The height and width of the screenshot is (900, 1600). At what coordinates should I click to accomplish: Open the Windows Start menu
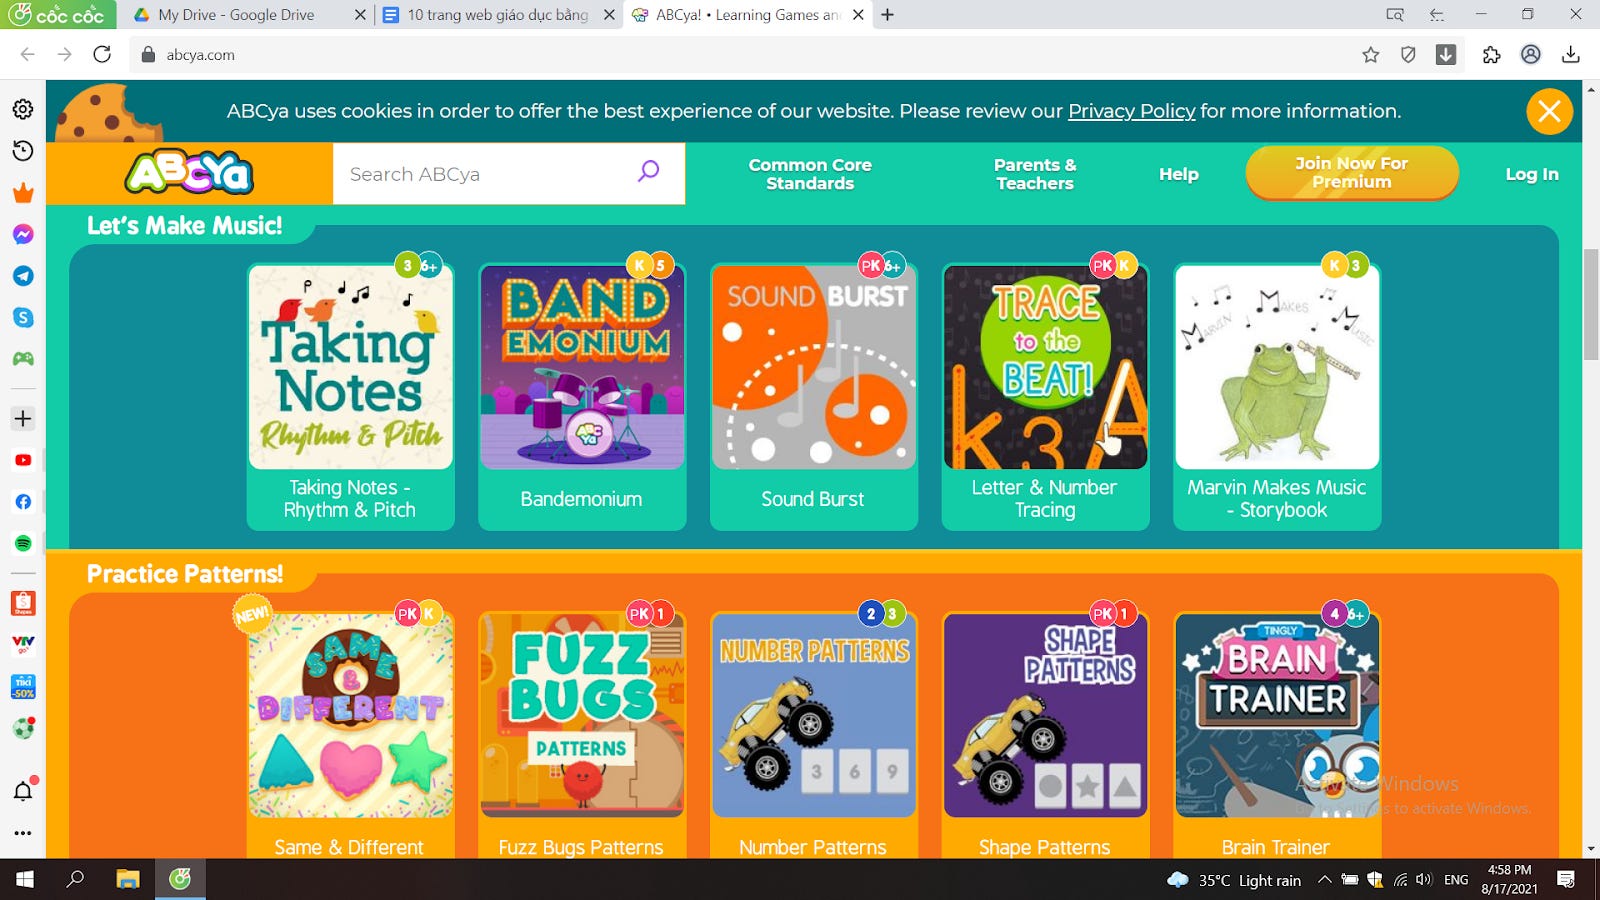pos(24,879)
